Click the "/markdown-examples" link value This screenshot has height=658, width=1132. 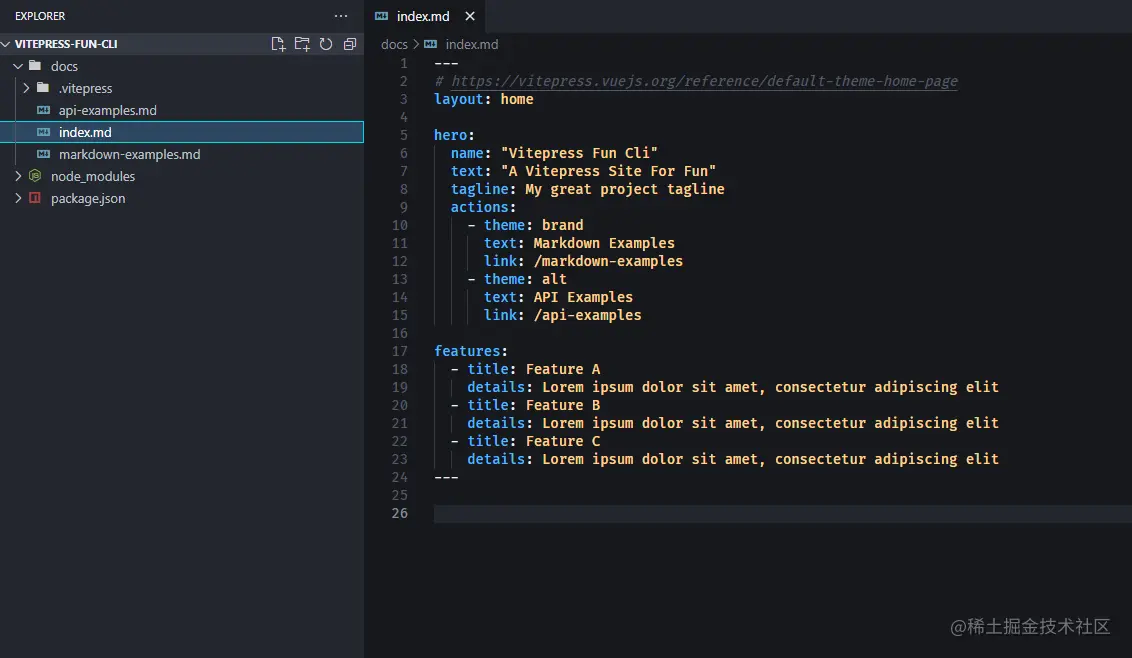(608, 261)
